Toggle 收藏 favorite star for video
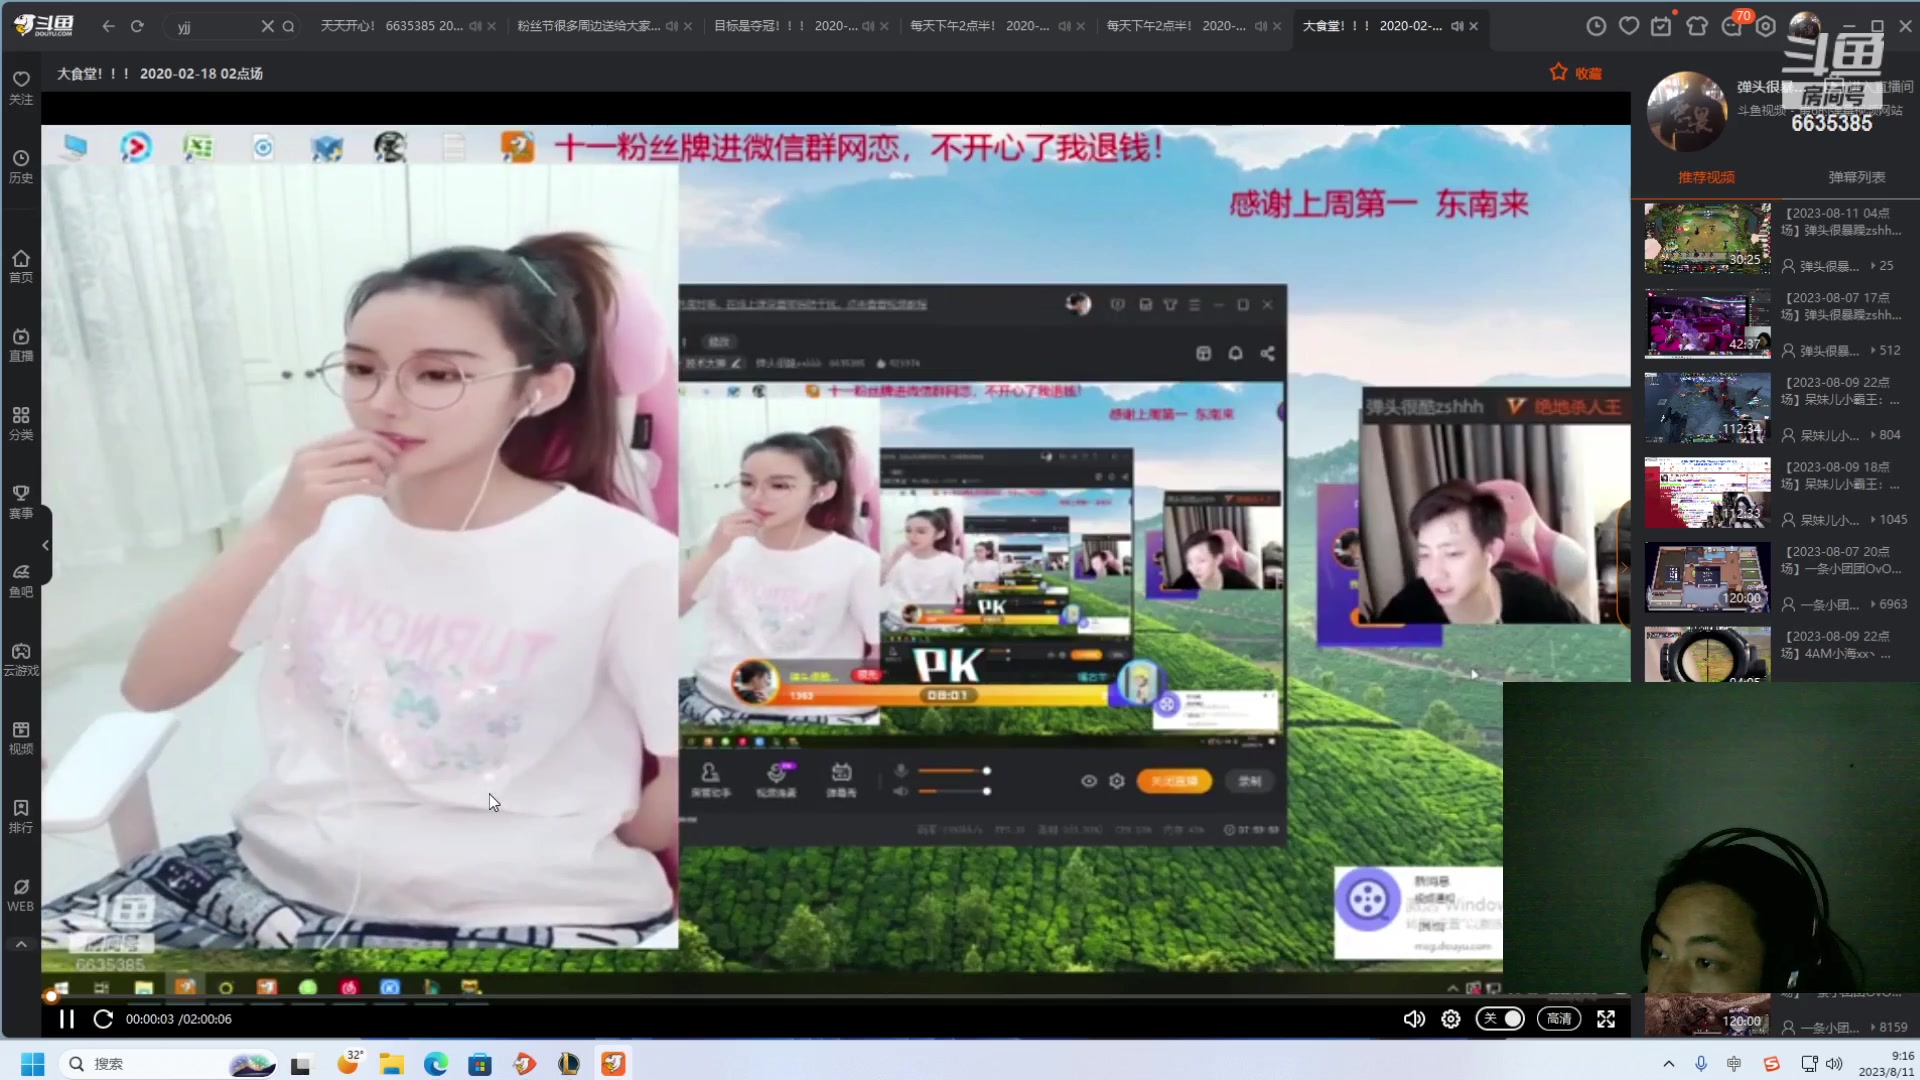The width and height of the screenshot is (1920, 1080). coord(1575,73)
